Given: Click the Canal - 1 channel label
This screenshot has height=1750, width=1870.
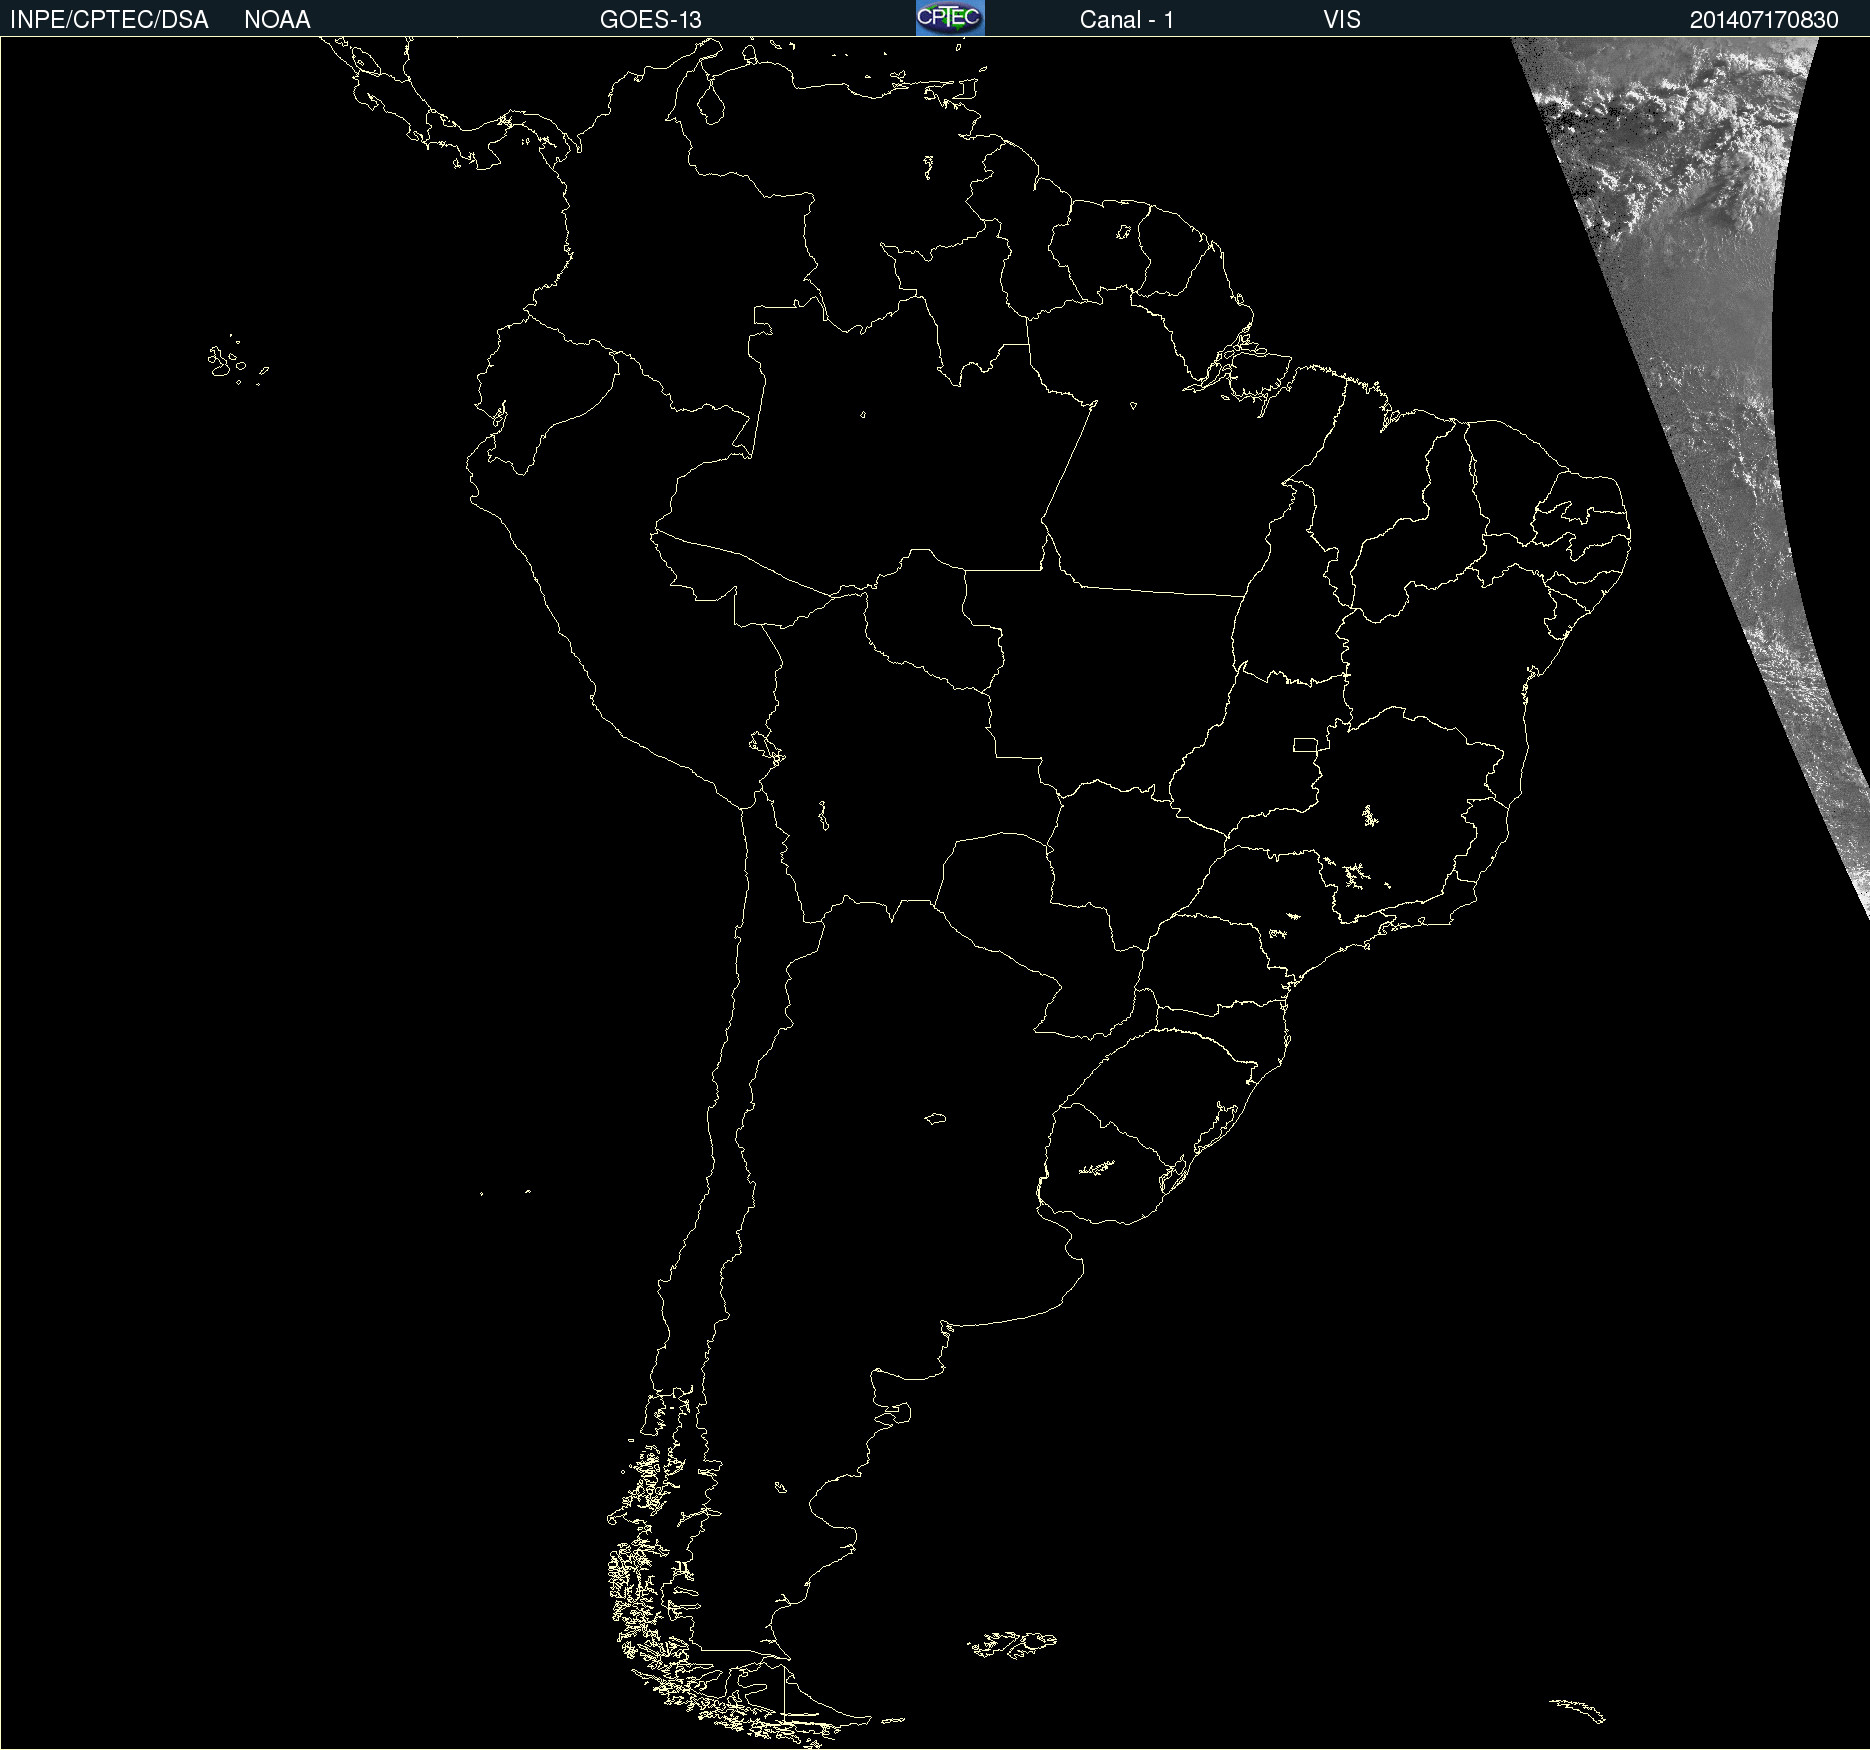Looking at the screenshot, I should click(1127, 20).
